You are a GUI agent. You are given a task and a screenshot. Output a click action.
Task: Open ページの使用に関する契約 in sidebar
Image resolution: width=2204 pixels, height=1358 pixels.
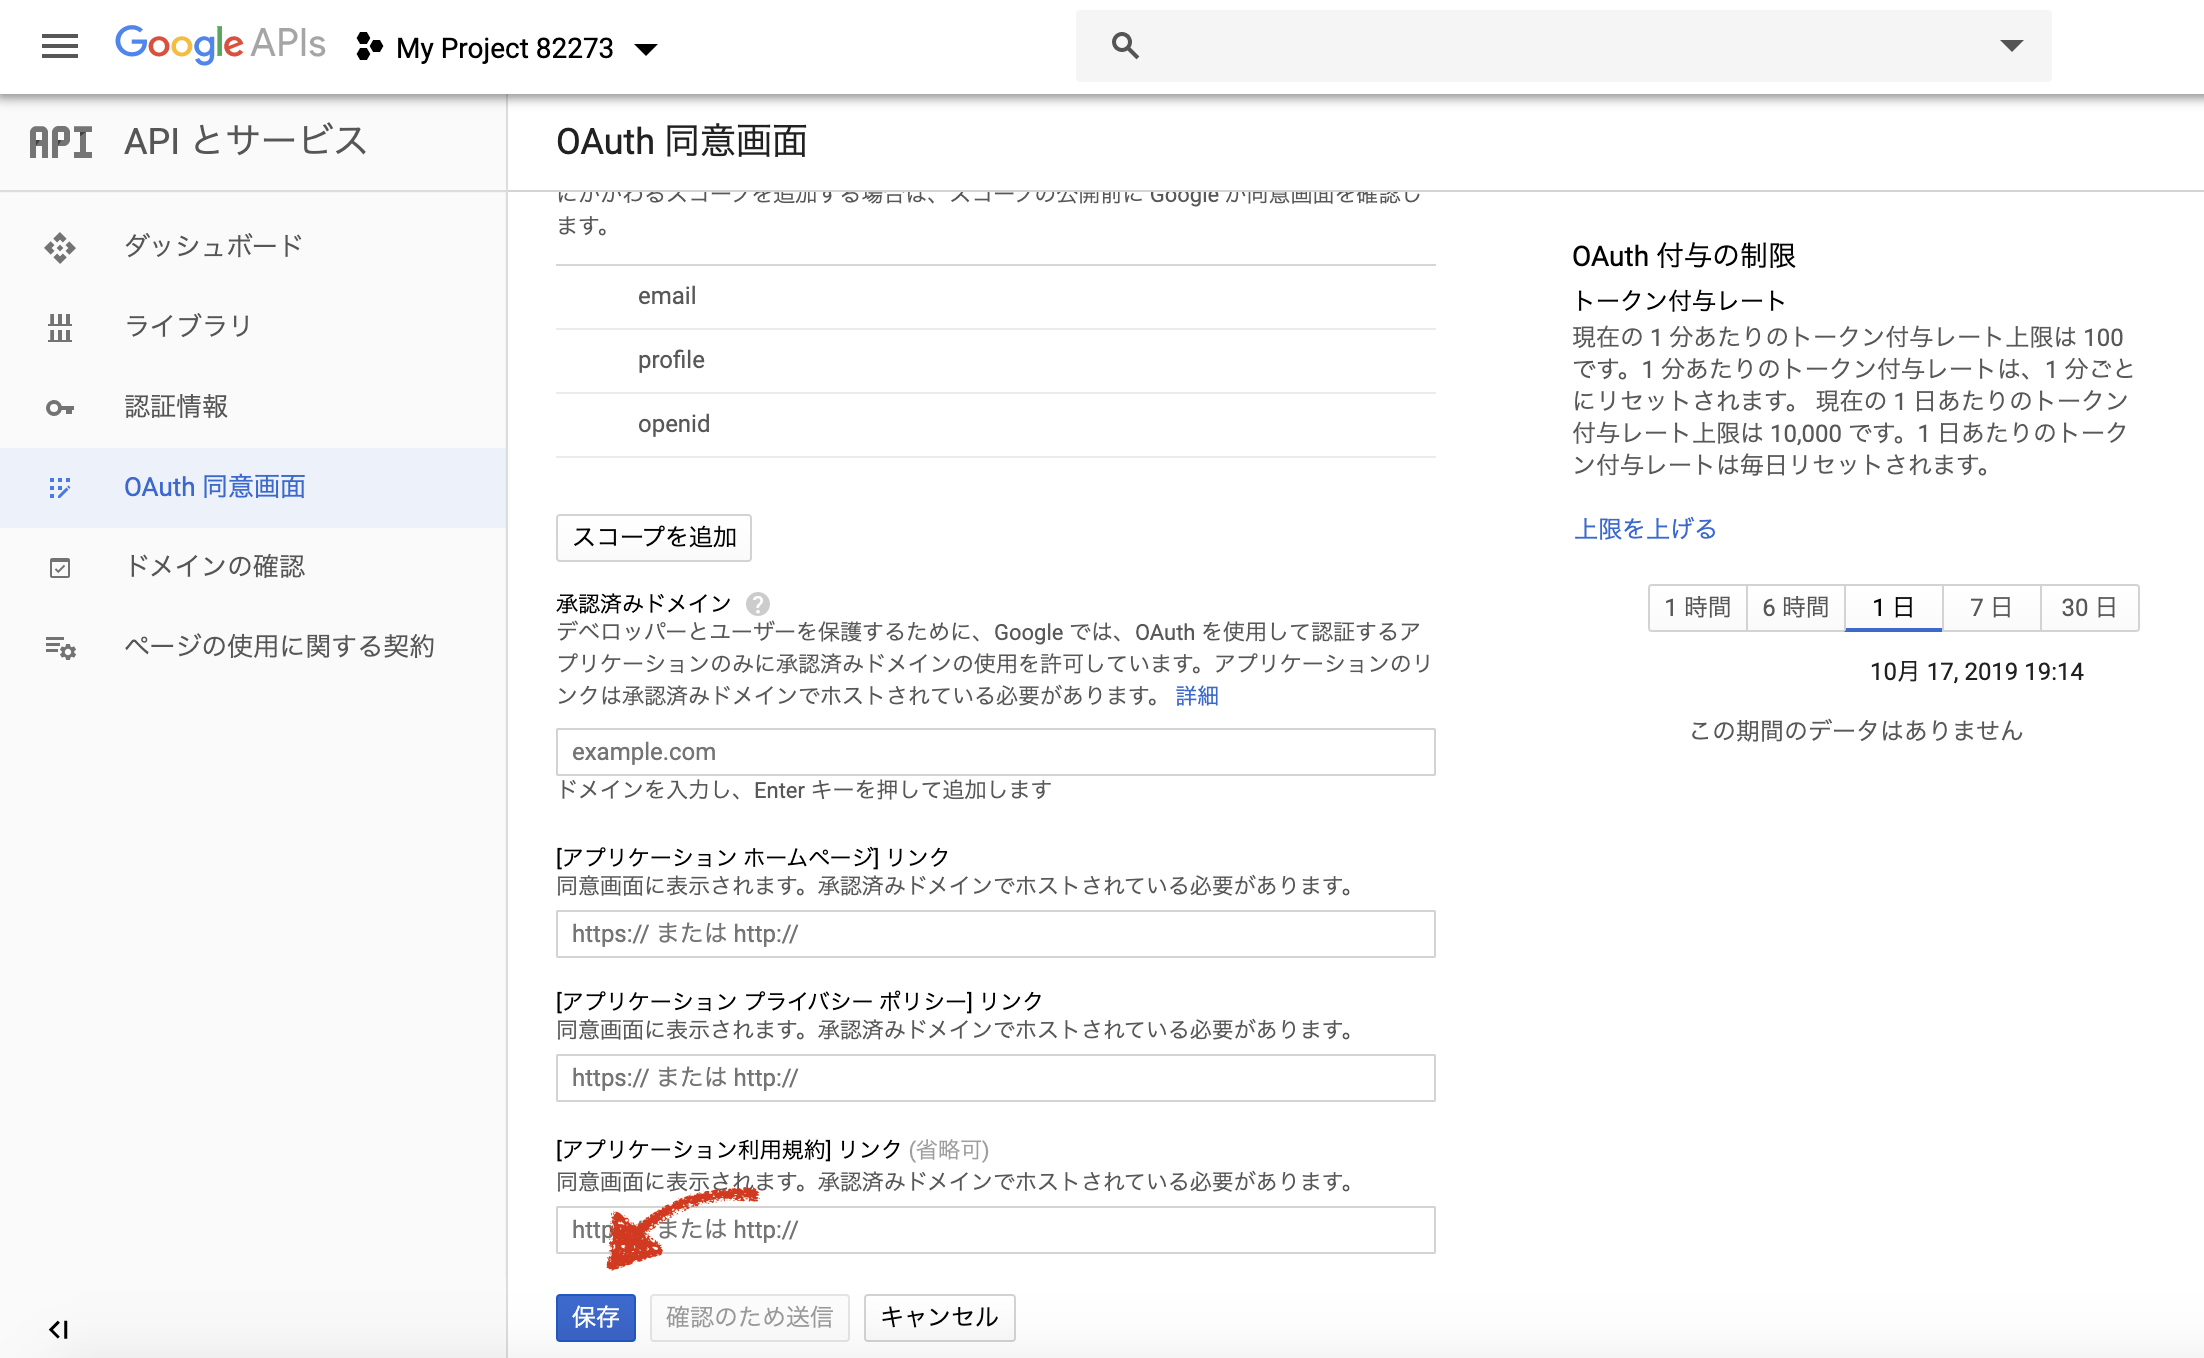(60, 647)
